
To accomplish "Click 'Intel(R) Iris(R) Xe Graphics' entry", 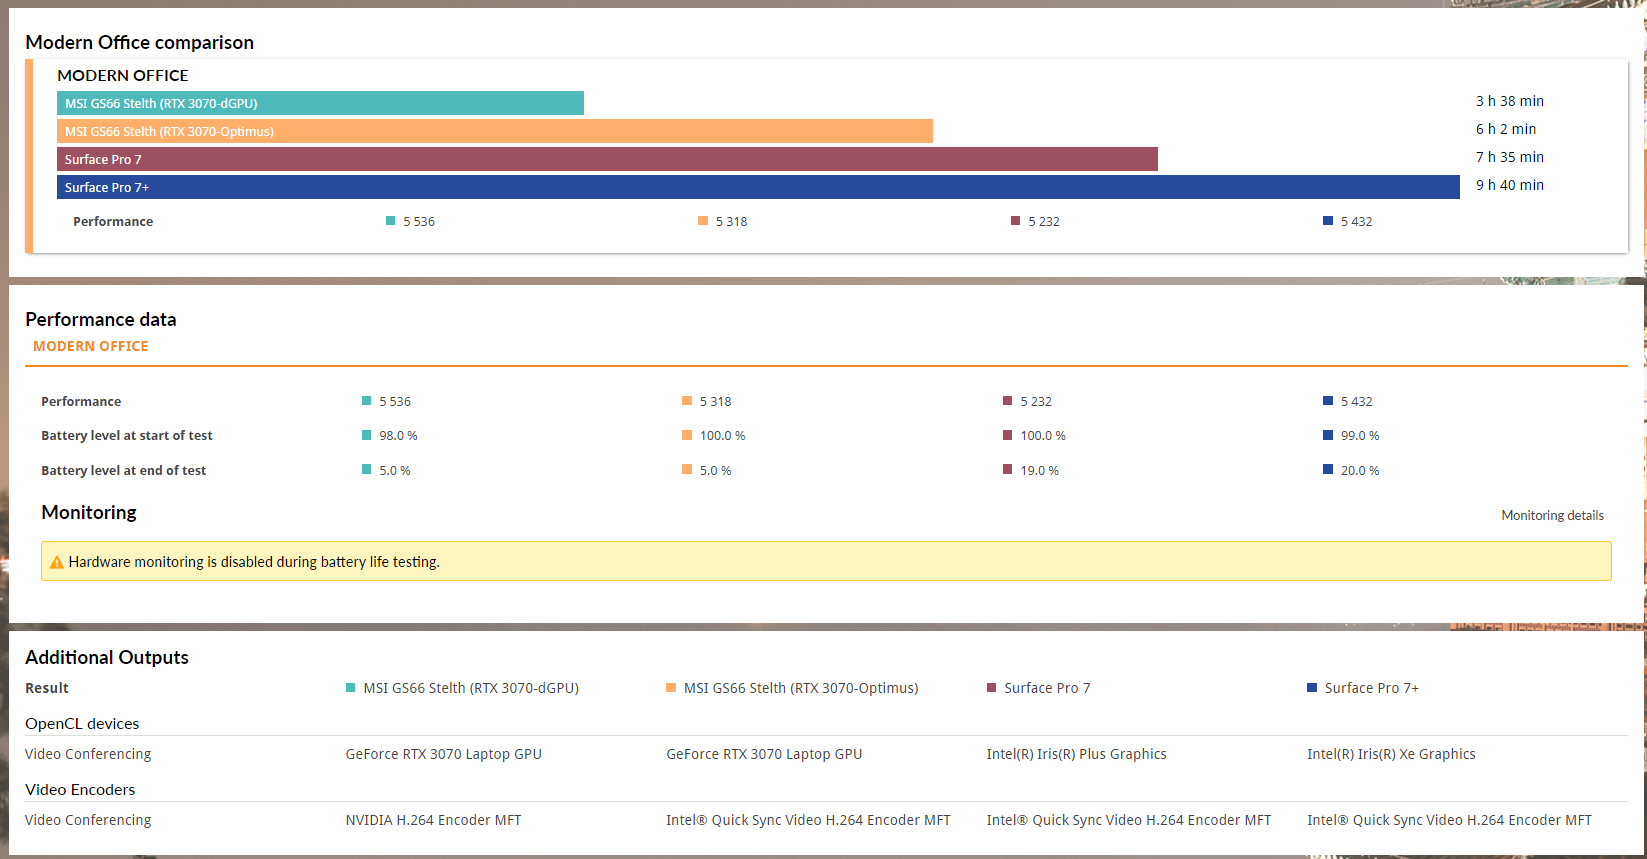I will (1391, 754).
